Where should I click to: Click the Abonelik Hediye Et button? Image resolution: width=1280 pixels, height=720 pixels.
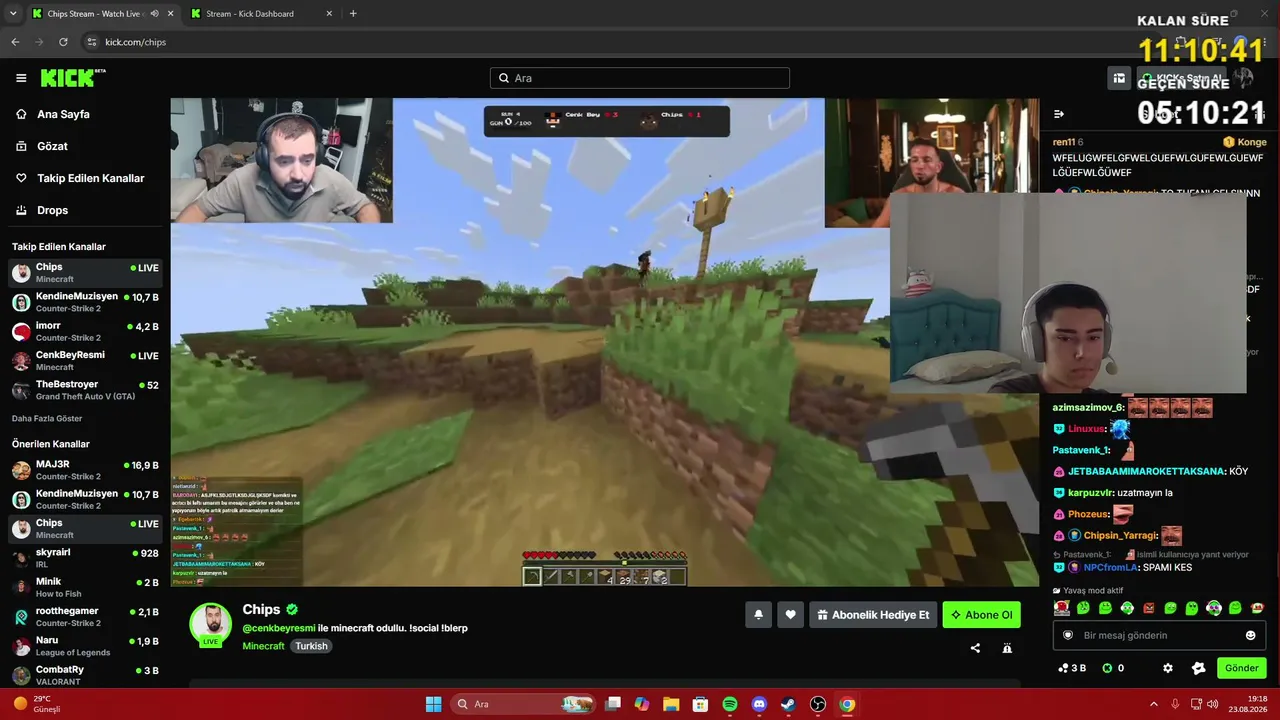click(x=873, y=615)
